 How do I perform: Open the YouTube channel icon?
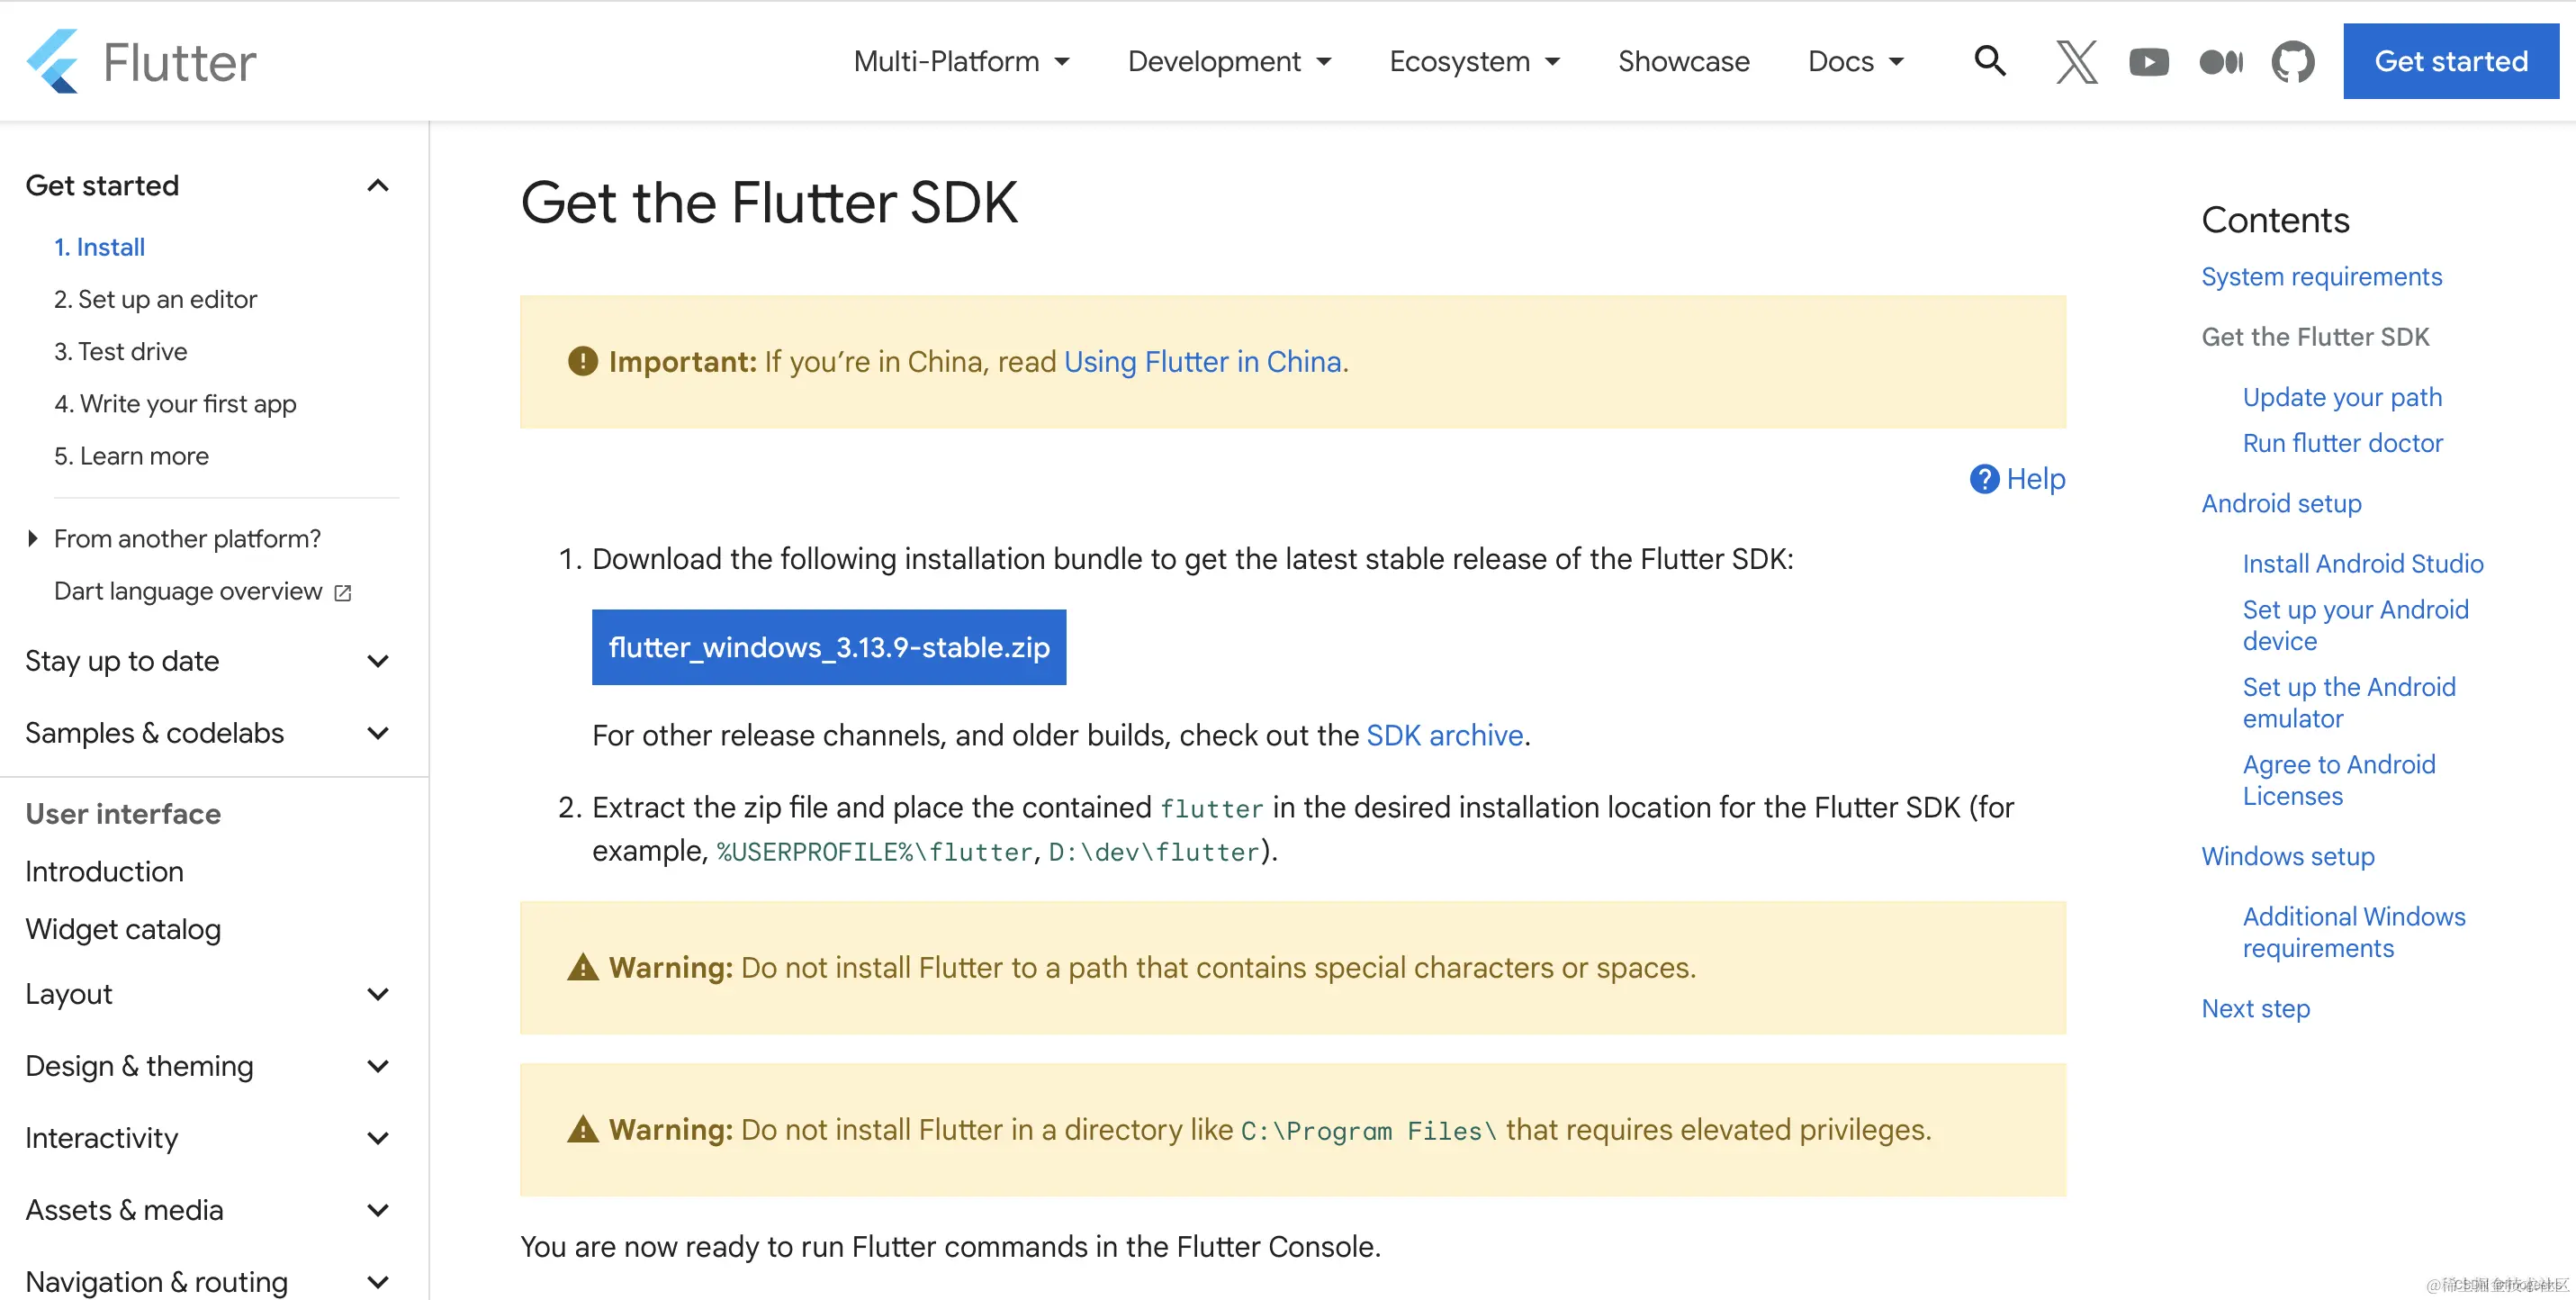tap(2148, 62)
